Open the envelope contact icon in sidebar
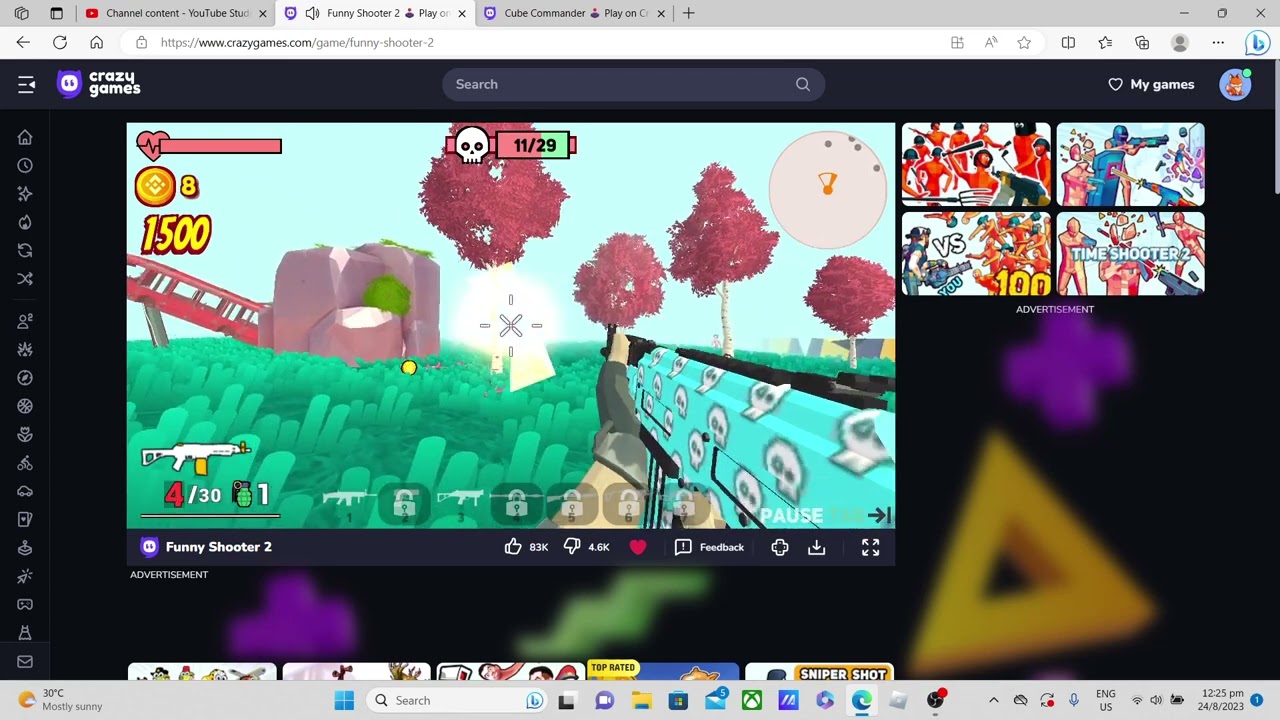This screenshot has height=720, width=1280. pos(25,661)
